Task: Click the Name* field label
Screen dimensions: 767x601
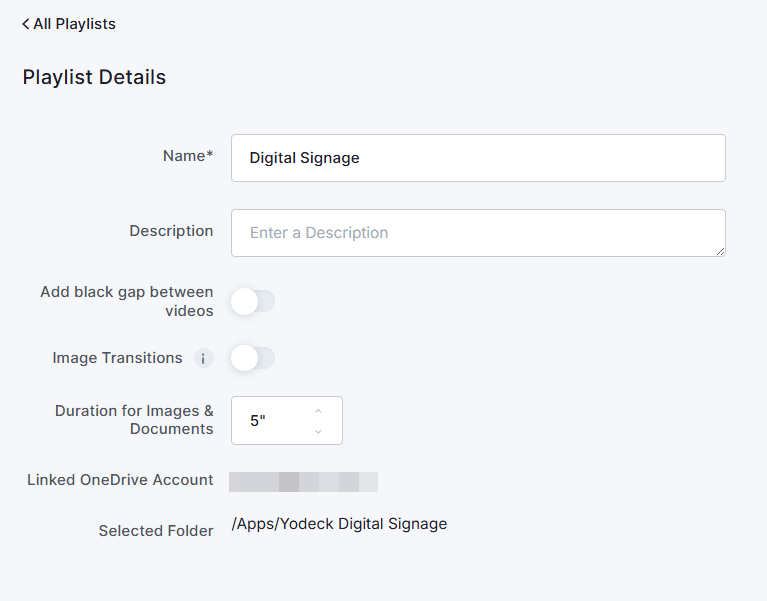Action: click(188, 156)
